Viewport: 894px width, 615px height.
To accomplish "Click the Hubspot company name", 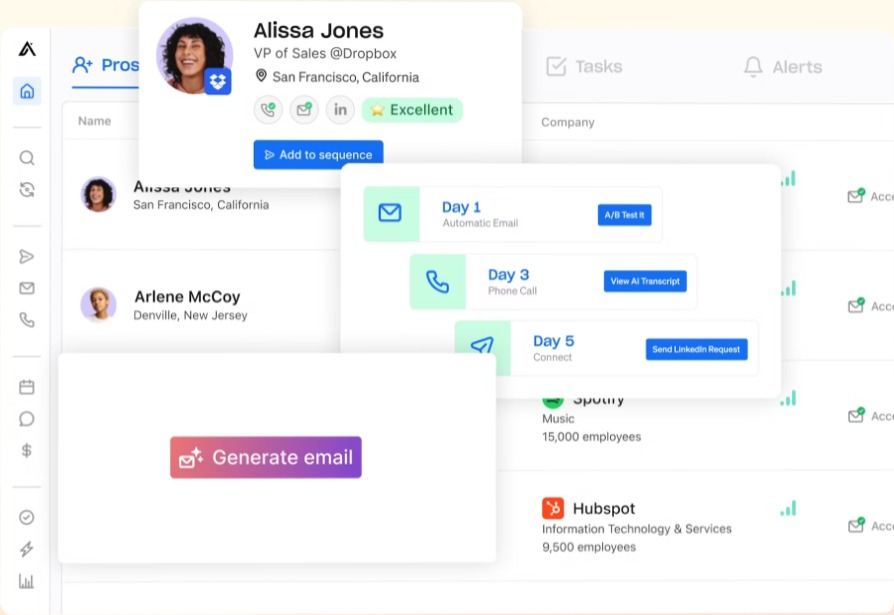I will [604, 508].
